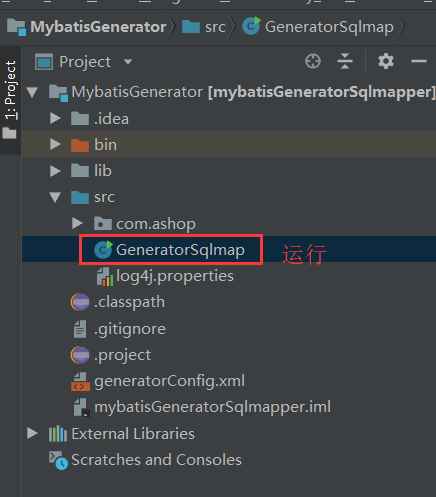Expand the bin folder arrow
This screenshot has width=436, height=497.
pos(55,144)
